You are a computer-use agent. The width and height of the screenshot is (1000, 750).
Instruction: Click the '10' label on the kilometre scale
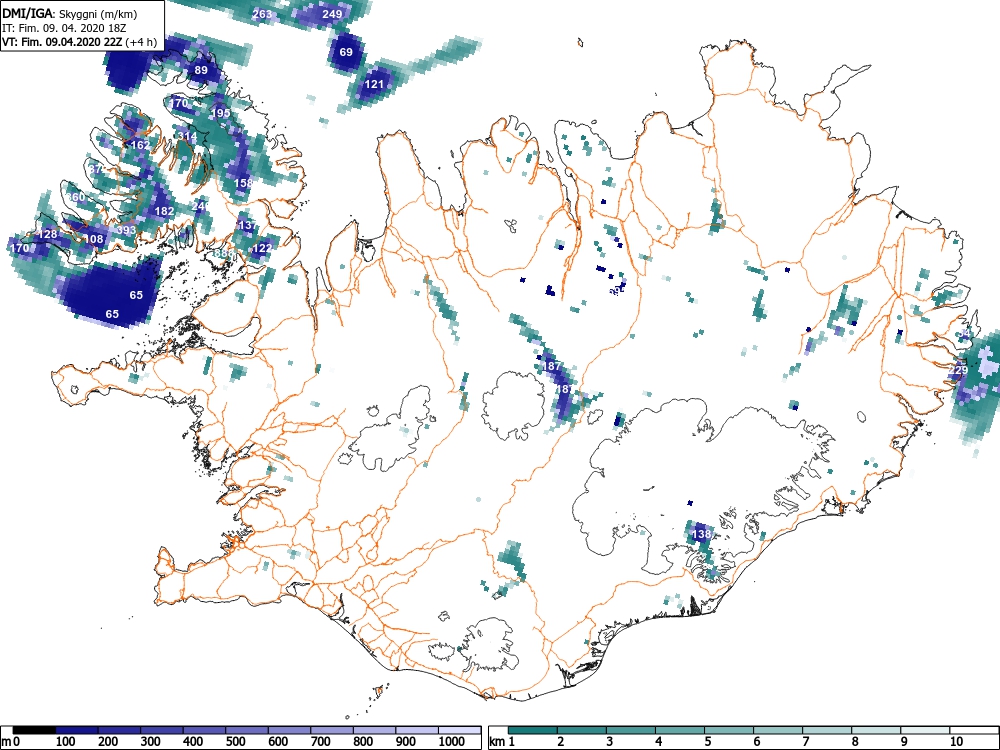(955, 742)
